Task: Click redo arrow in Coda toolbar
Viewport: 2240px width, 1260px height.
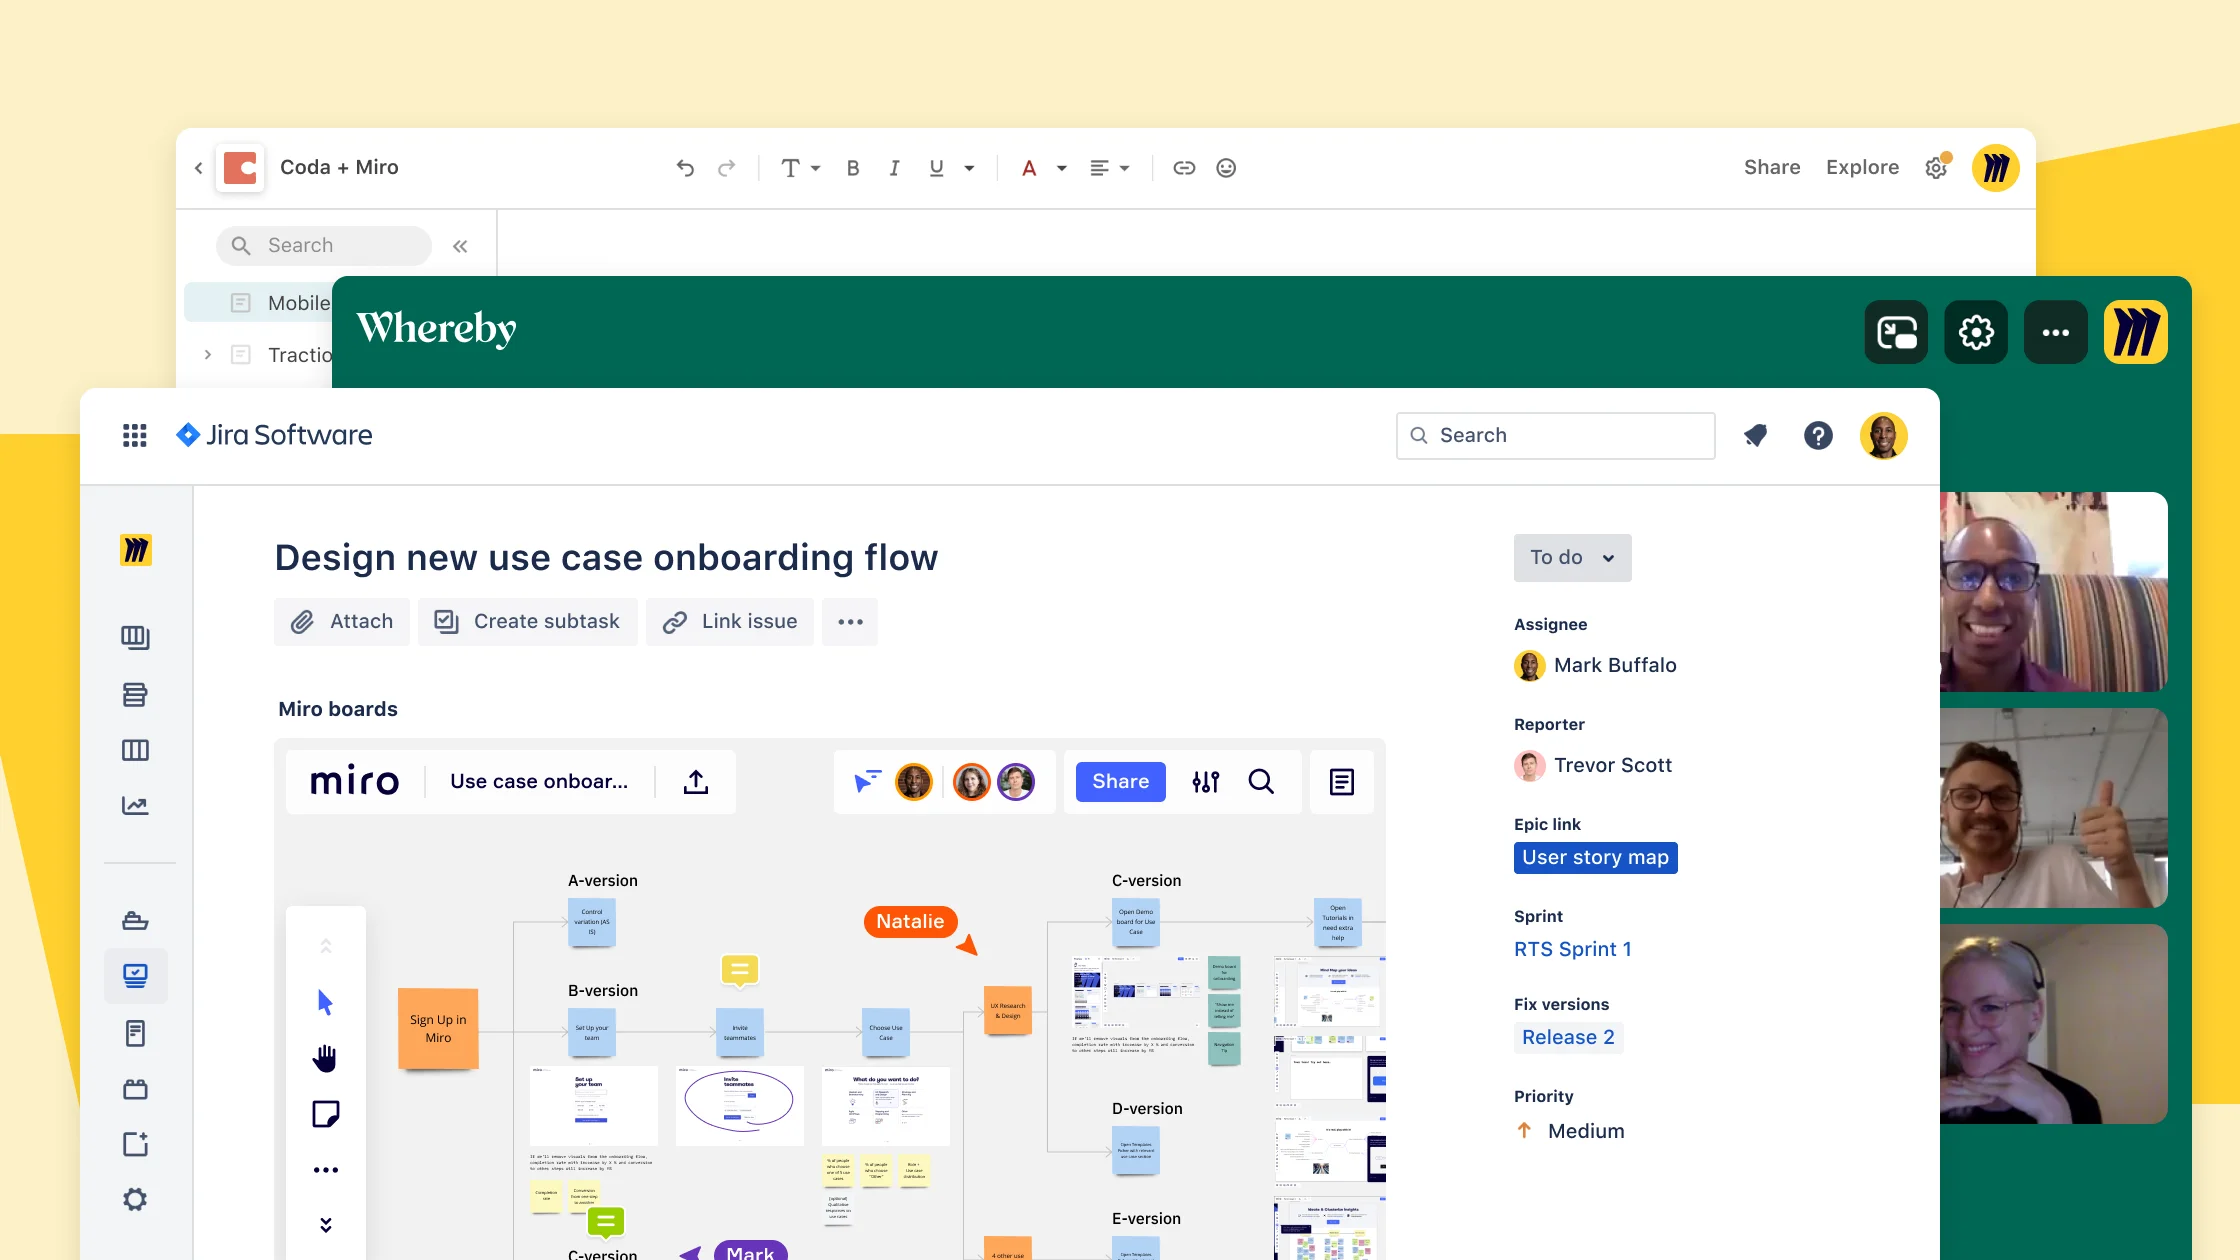Action: coord(727,168)
